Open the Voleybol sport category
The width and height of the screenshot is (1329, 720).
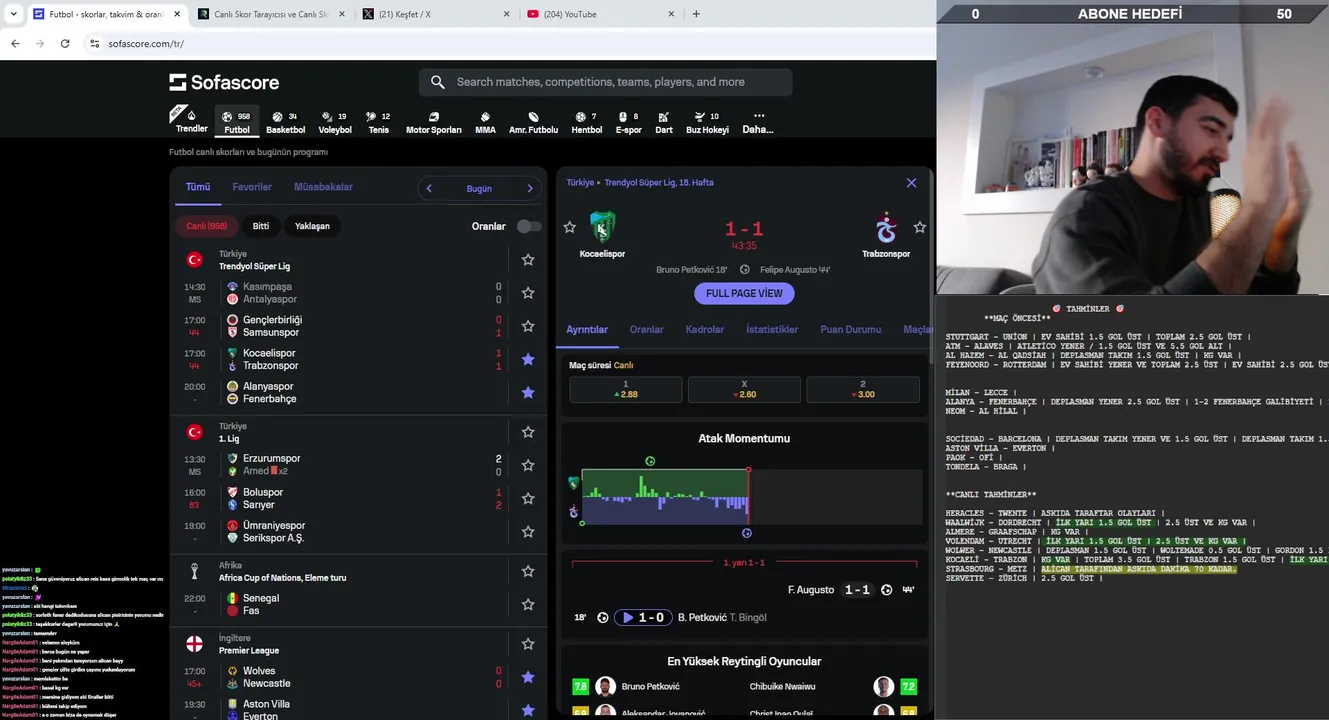pos(335,122)
